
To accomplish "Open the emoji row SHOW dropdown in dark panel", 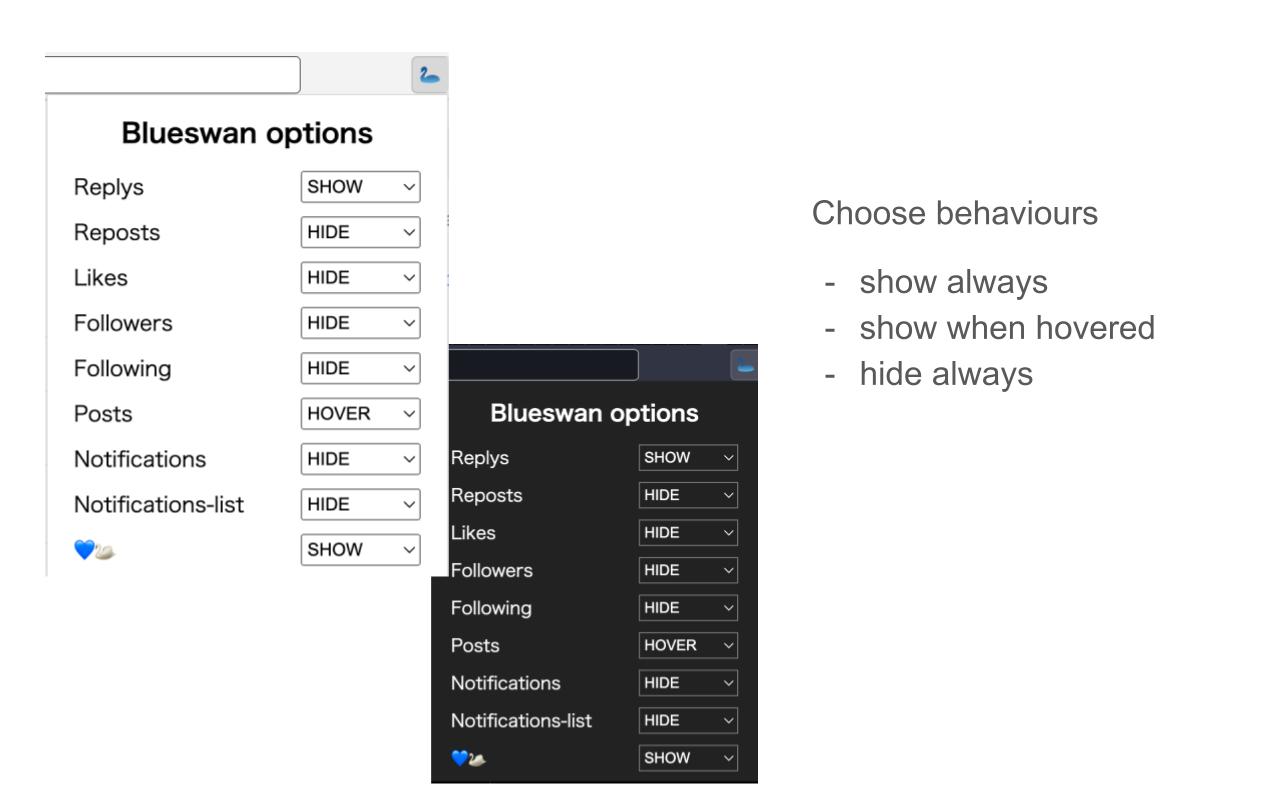I will click(x=688, y=757).
